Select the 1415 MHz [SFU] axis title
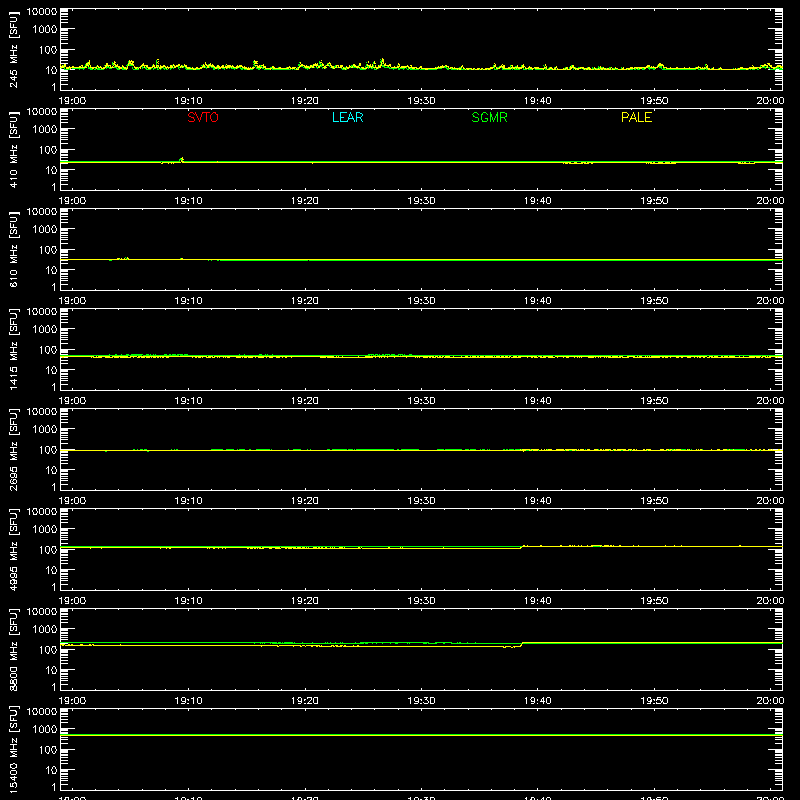This screenshot has width=800, height=800. pos(14,349)
